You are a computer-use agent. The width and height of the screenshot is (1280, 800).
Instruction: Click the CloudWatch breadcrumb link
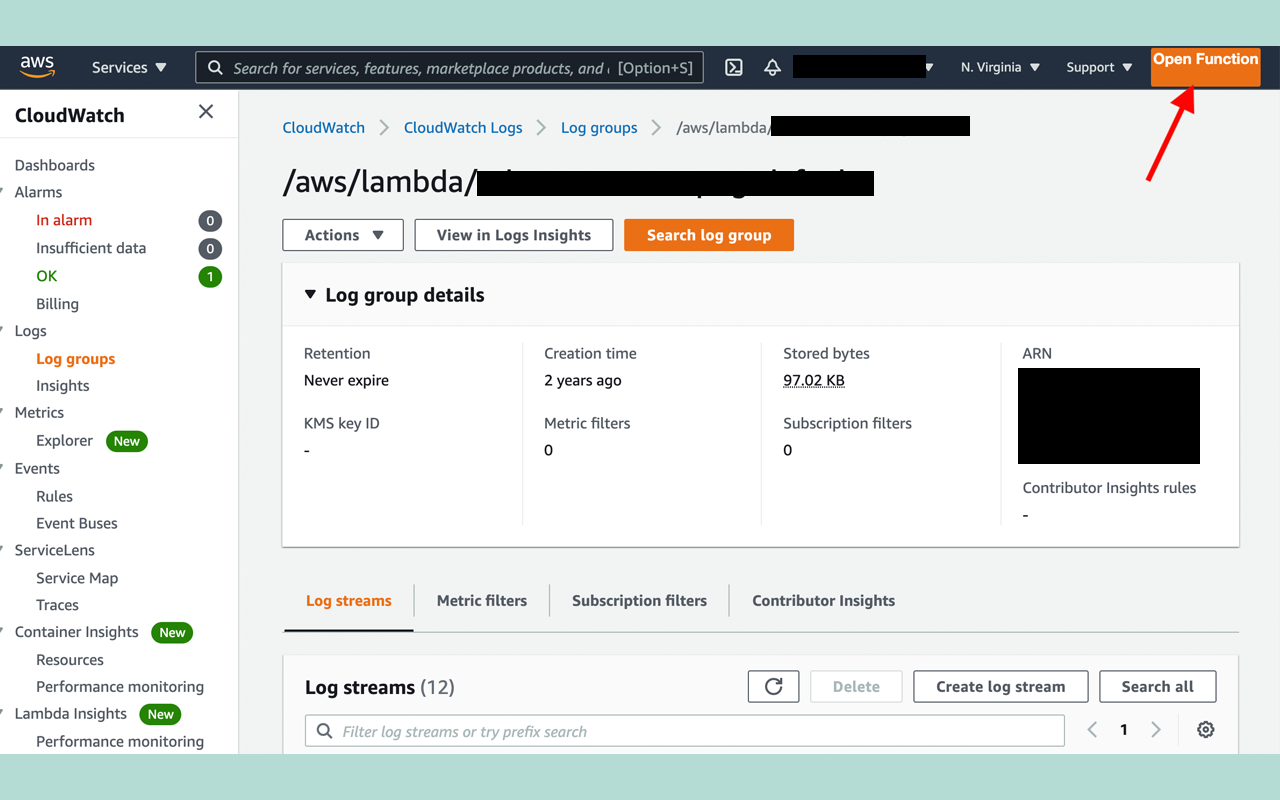(x=323, y=127)
